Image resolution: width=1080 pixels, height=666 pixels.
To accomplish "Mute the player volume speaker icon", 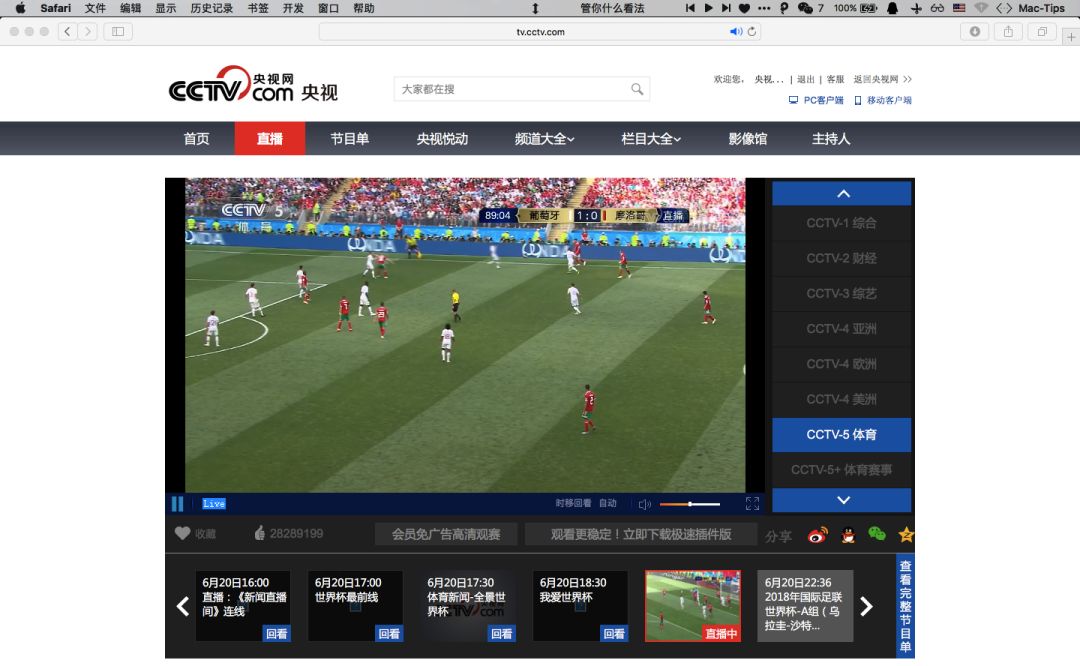I will 645,504.
